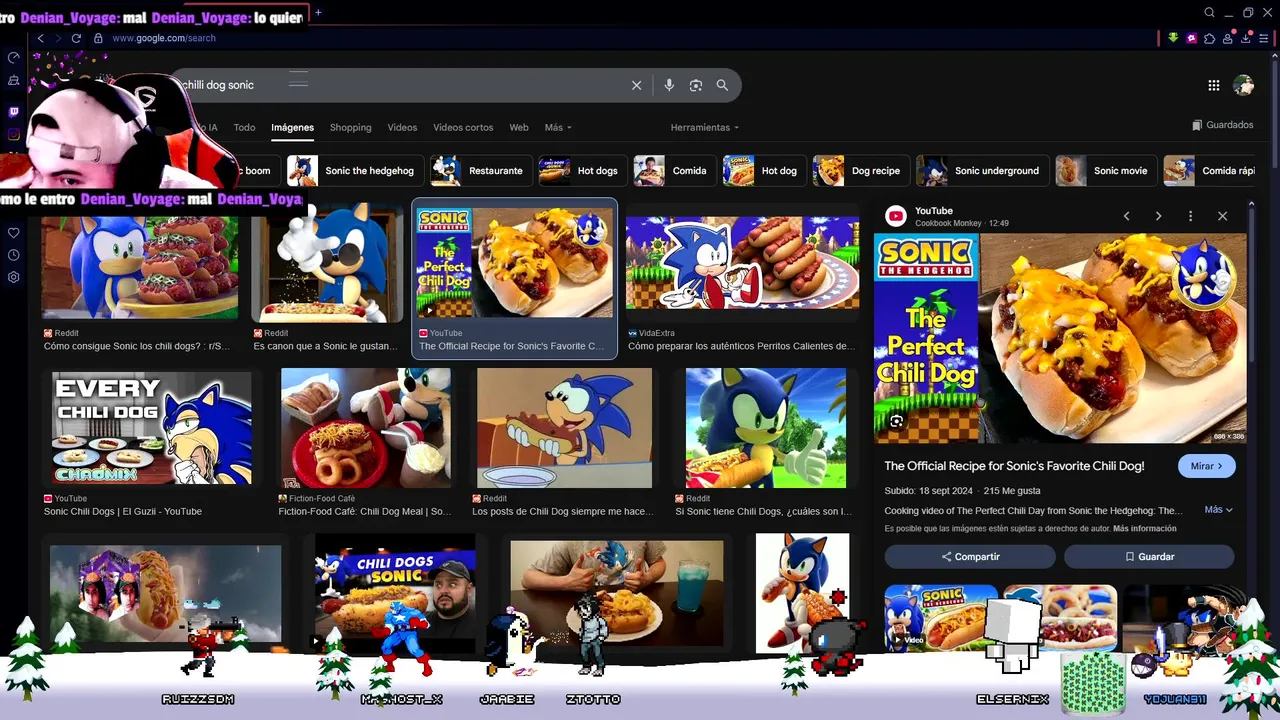This screenshot has width=1280, height=720.
Task: Open sidebar heart bookmarks icon
Action: [13, 233]
